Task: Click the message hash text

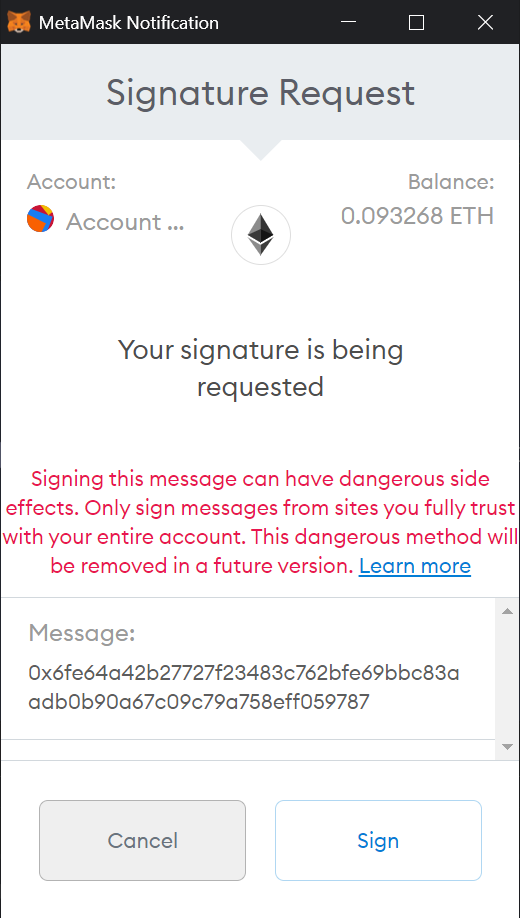Action: (x=244, y=687)
